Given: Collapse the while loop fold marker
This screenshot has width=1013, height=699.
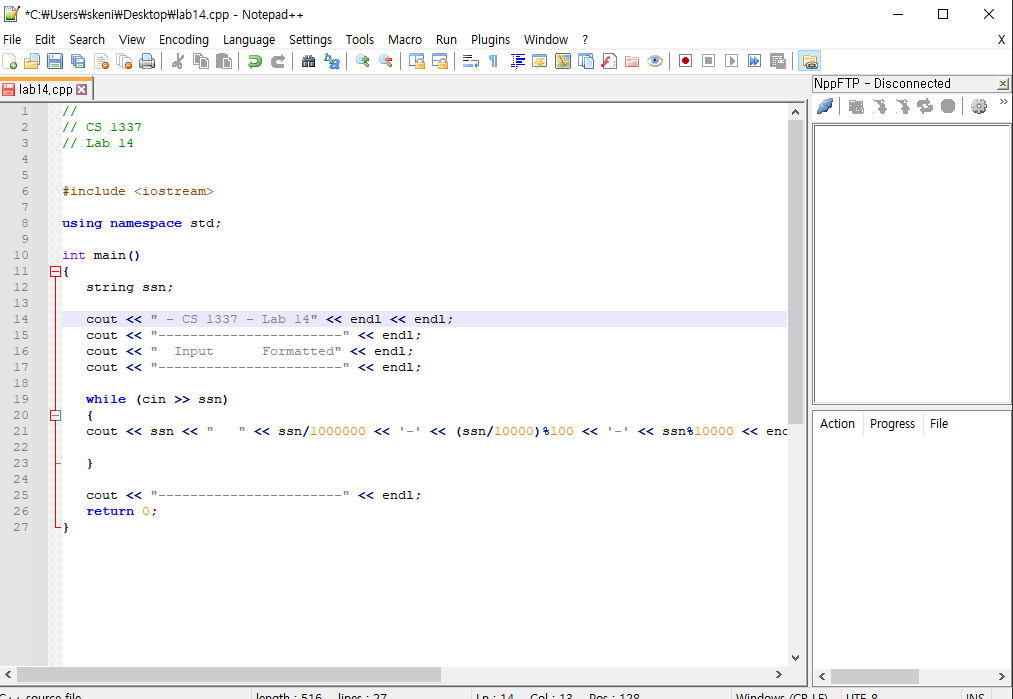Looking at the screenshot, I should point(55,415).
